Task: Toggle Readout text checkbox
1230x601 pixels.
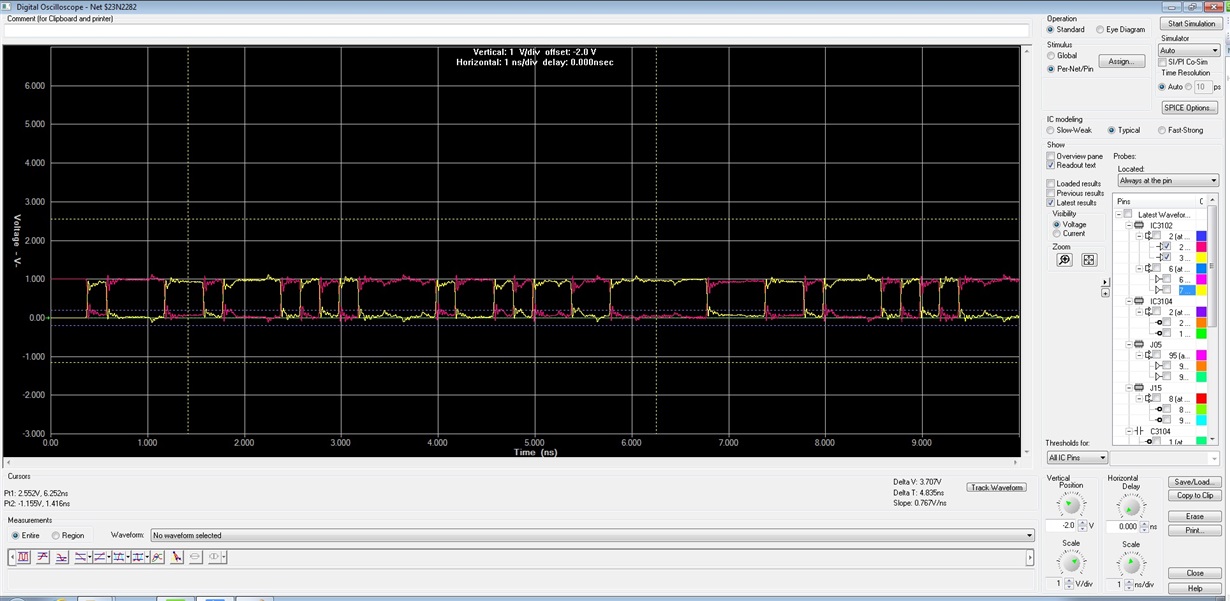Action: (1051, 165)
